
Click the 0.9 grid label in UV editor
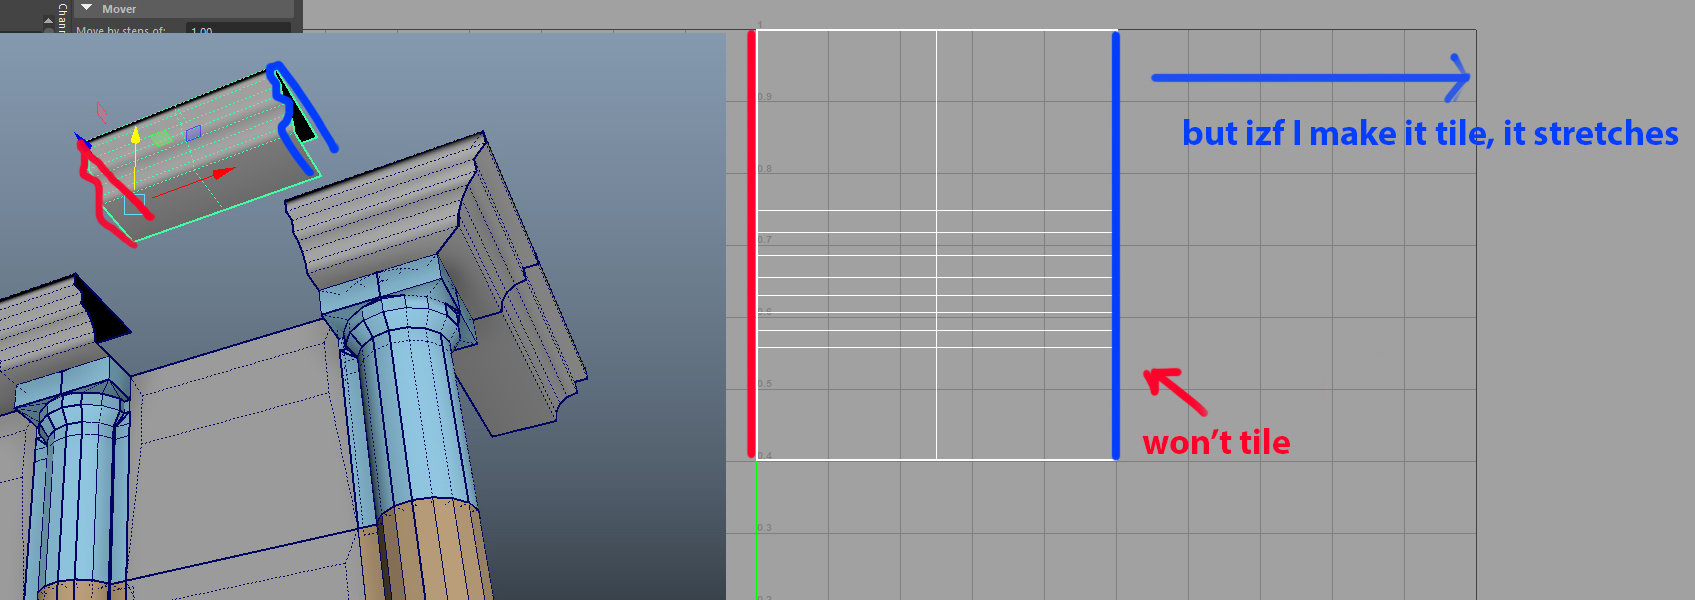tap(765, 97)
